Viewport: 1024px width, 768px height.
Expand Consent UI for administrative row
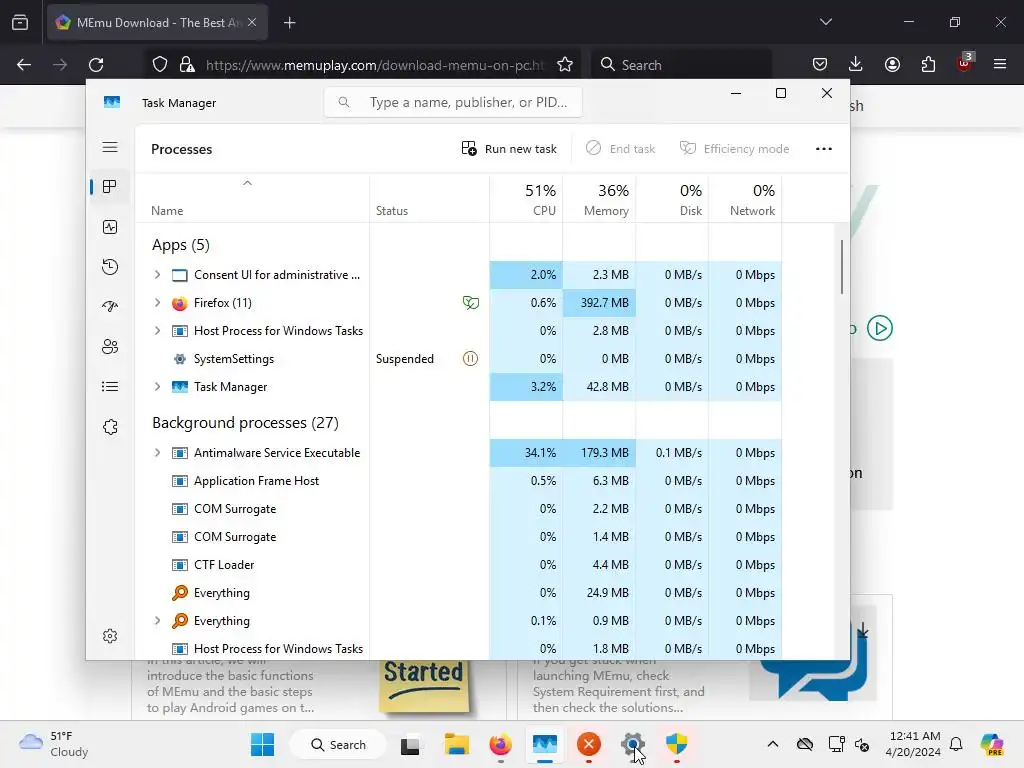pos(157,275)
